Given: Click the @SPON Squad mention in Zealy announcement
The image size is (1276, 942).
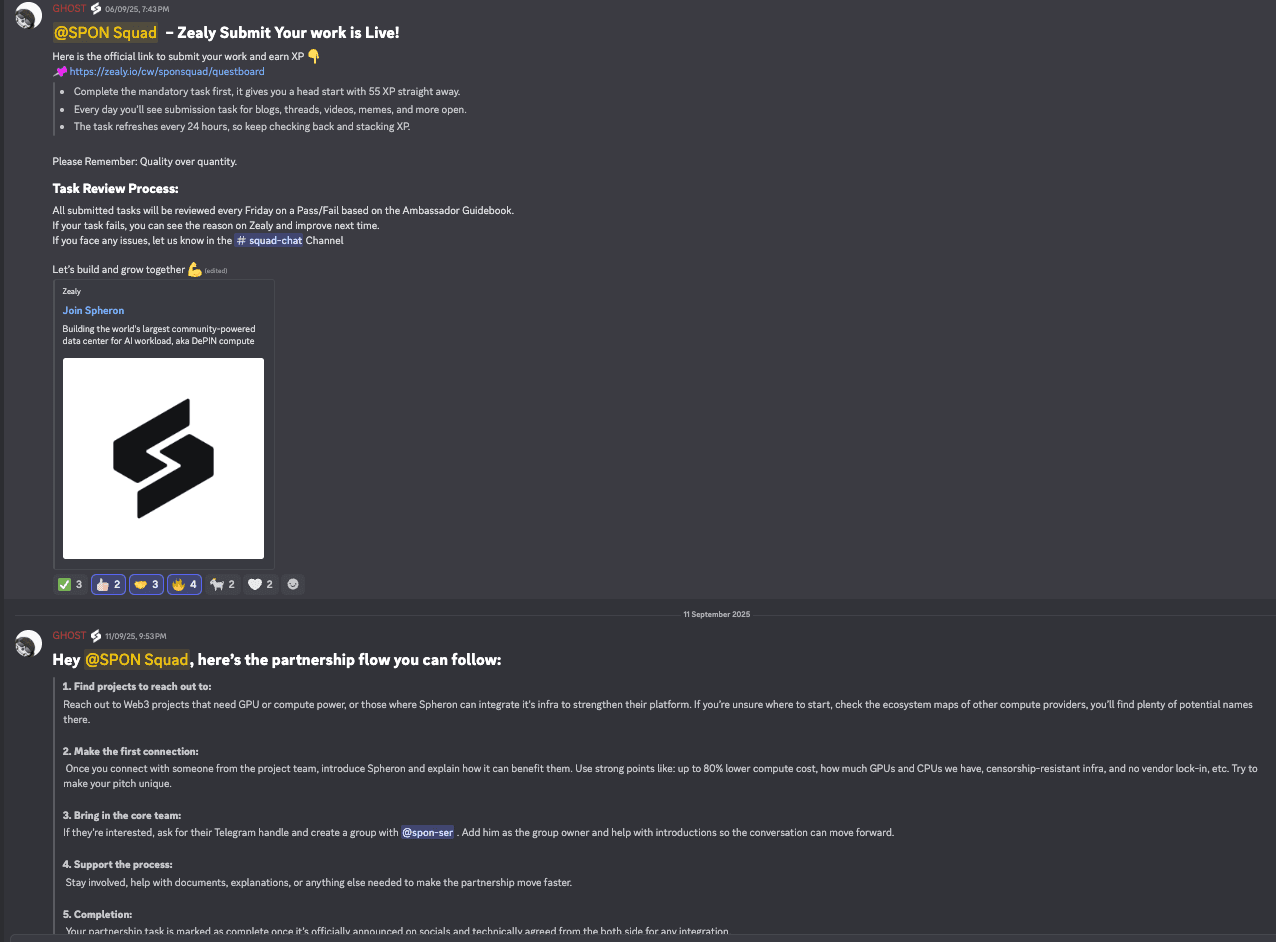Looking at the screenshot, I should pos(105,33).
